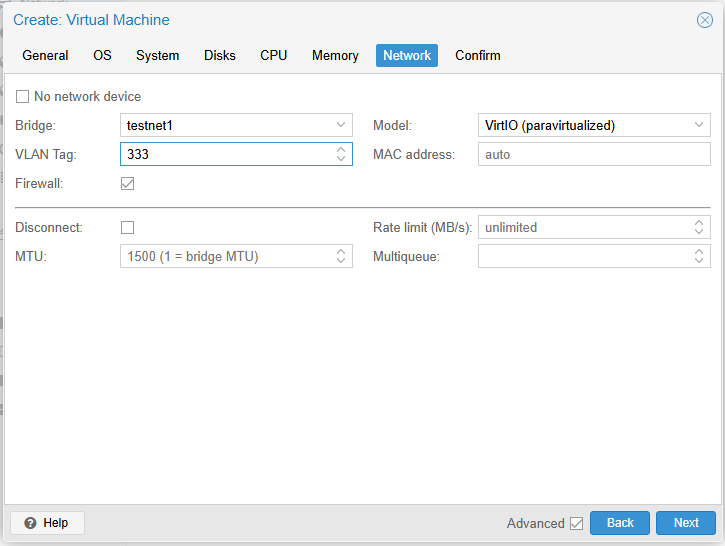Click the VLAN Tag spinner arrows
The width and height of the screenshot is (725, 546).
point(341,154)
